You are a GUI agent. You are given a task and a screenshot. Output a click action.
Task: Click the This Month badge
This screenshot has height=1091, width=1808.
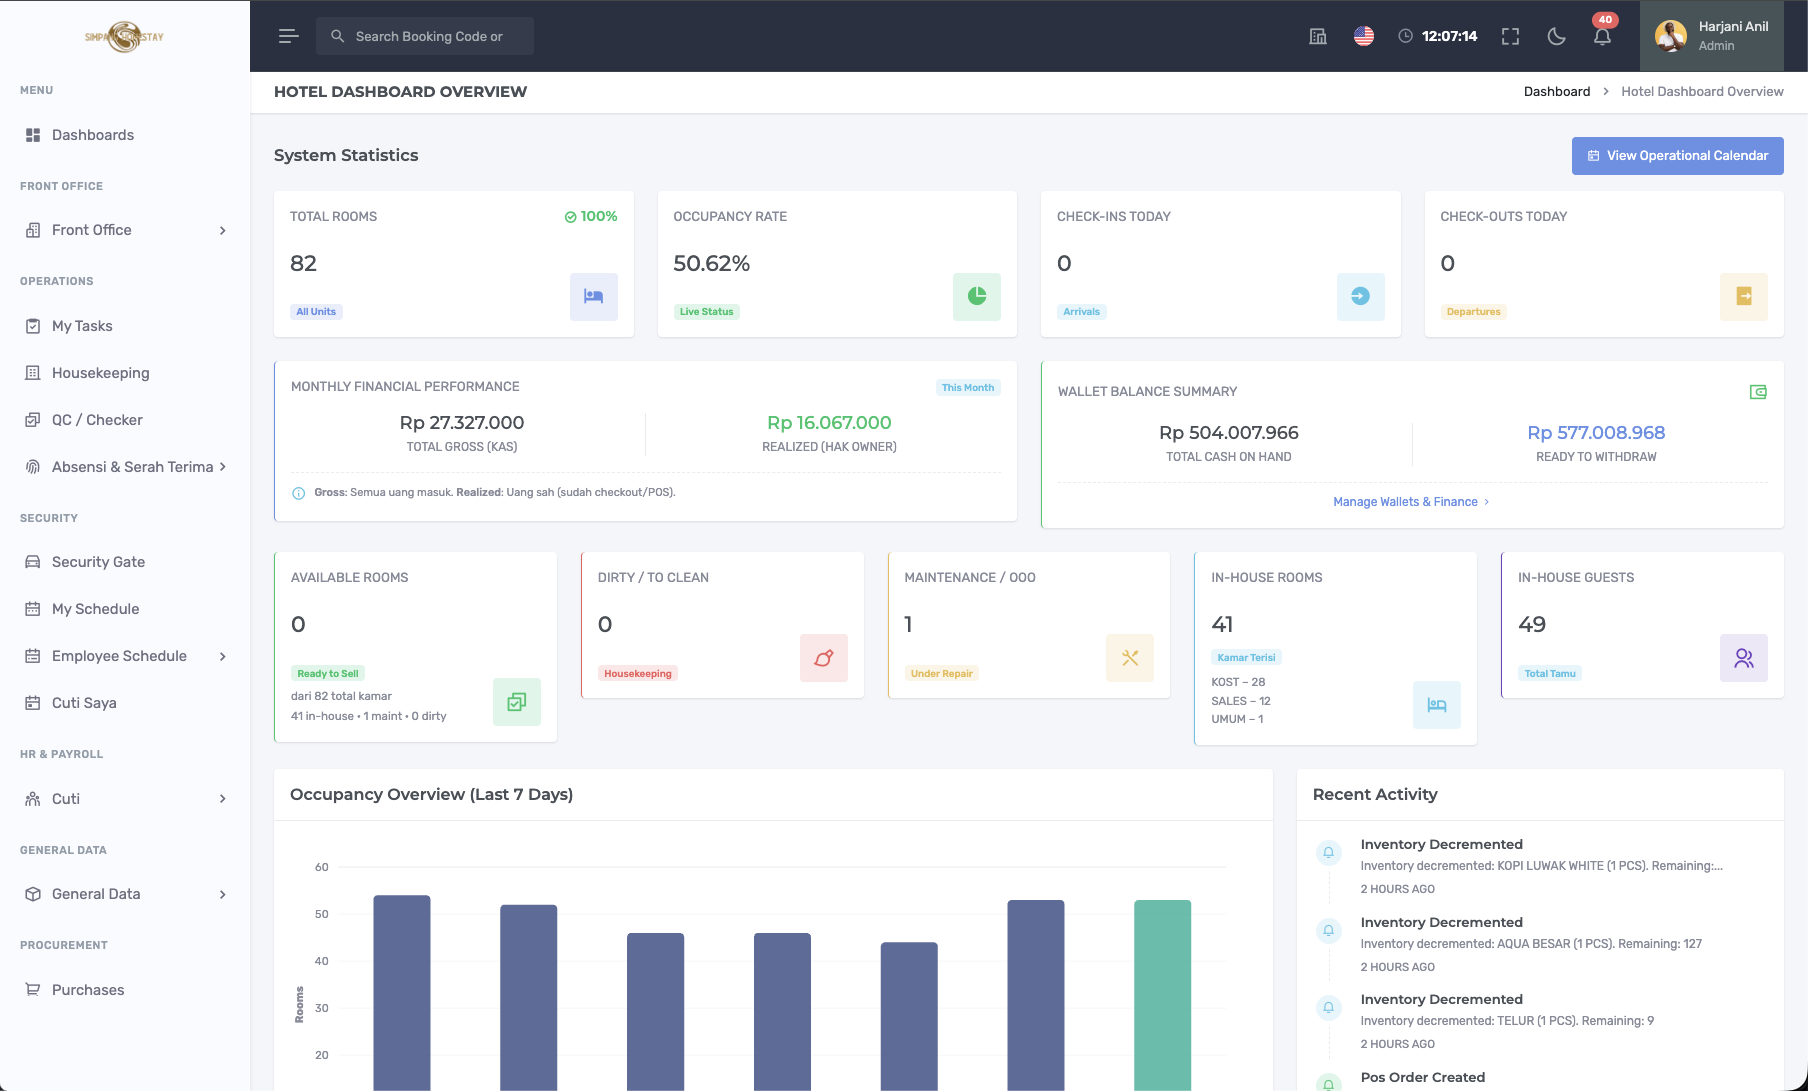[x=968, y=388]
